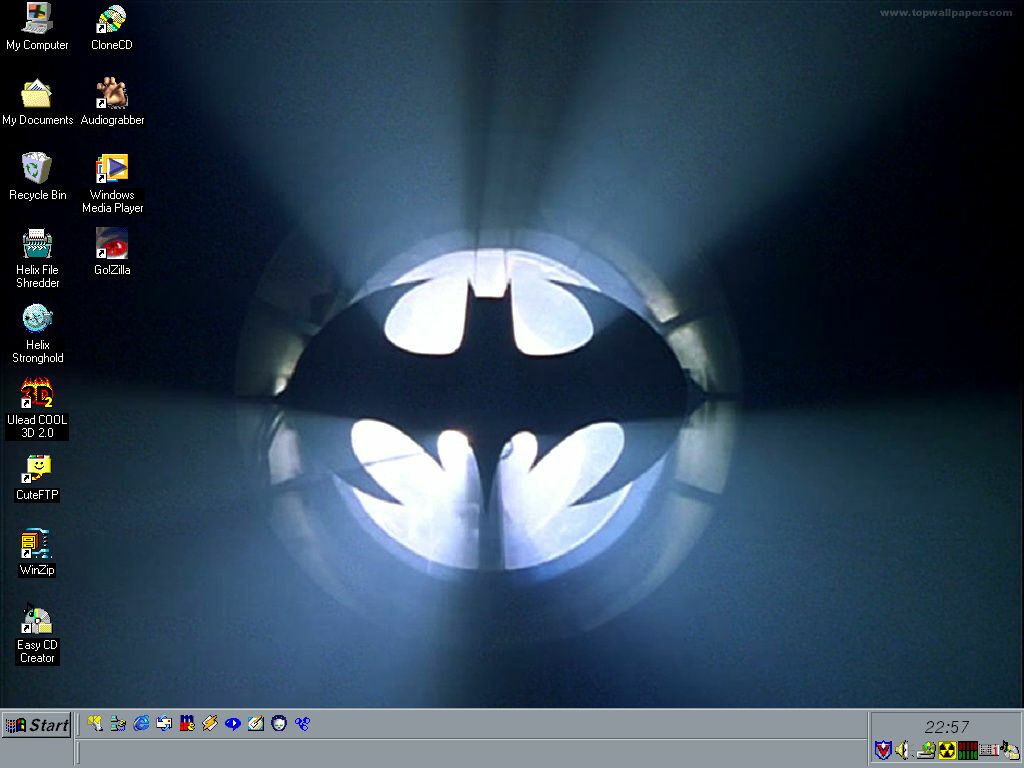Launch Audiograbber from the desktop
Image resolution: width=1024 pixels, height=768 pixels.
111,94
